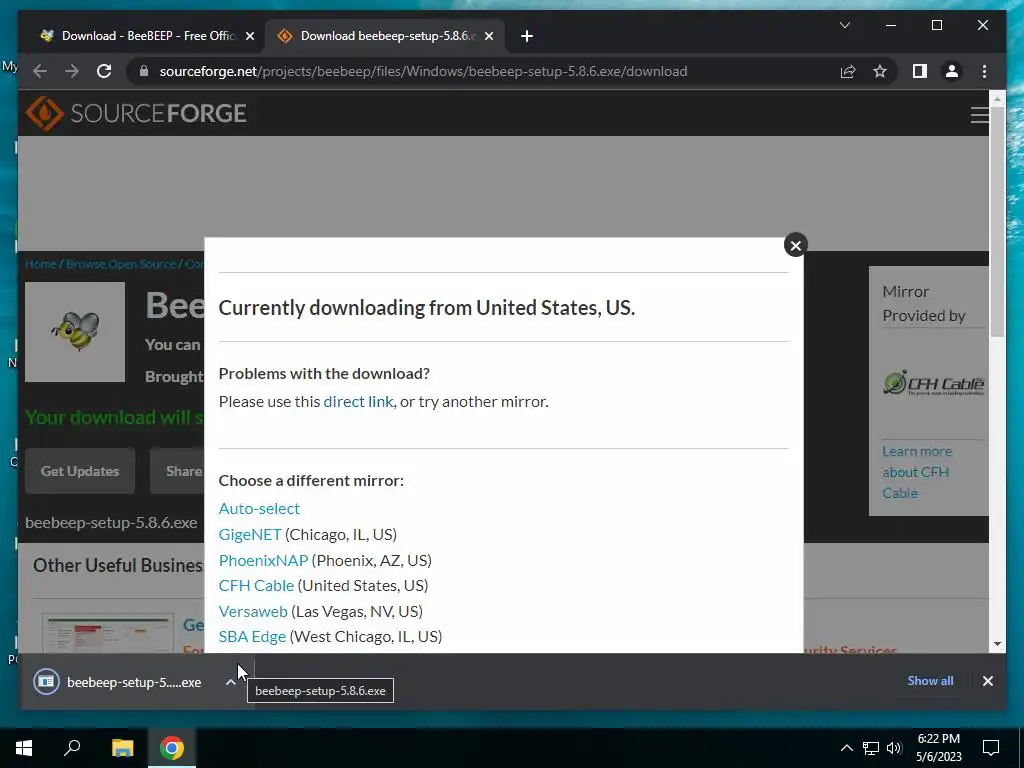The height and width of the screenshot is (768, 1024).
Task: Click Browse Open Source breadcrumb
Action: (x=121, y=264)
